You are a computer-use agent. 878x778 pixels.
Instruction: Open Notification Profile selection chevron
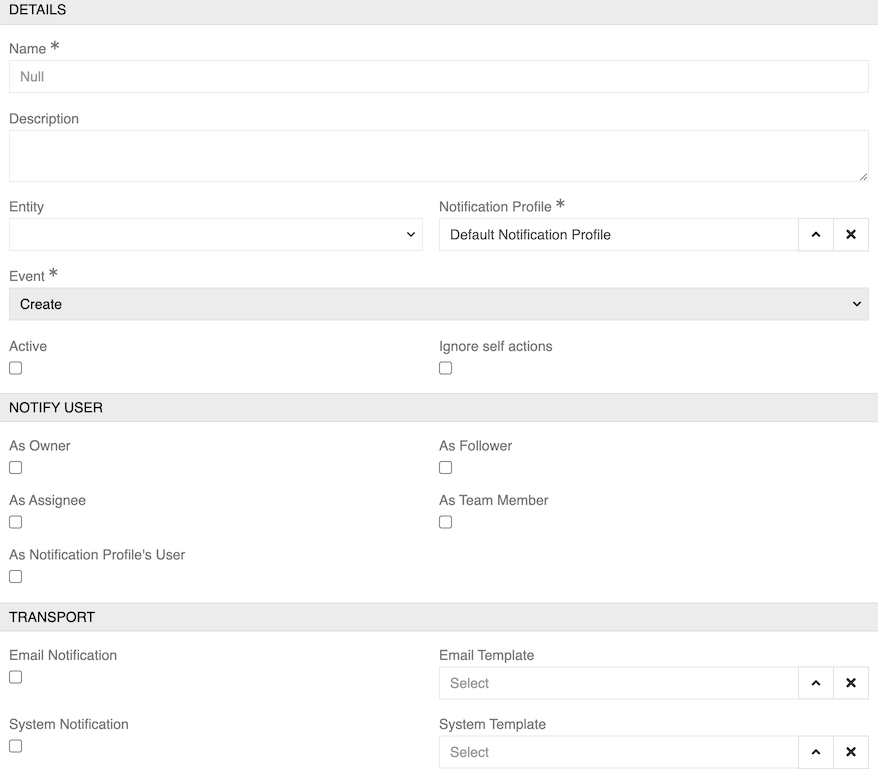point(816,235)
